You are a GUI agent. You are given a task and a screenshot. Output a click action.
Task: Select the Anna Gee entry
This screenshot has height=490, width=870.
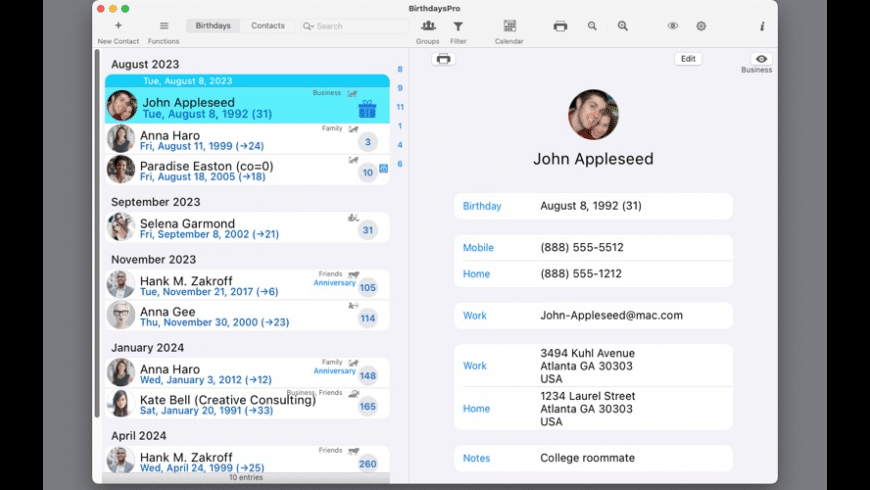pos(247,315)
